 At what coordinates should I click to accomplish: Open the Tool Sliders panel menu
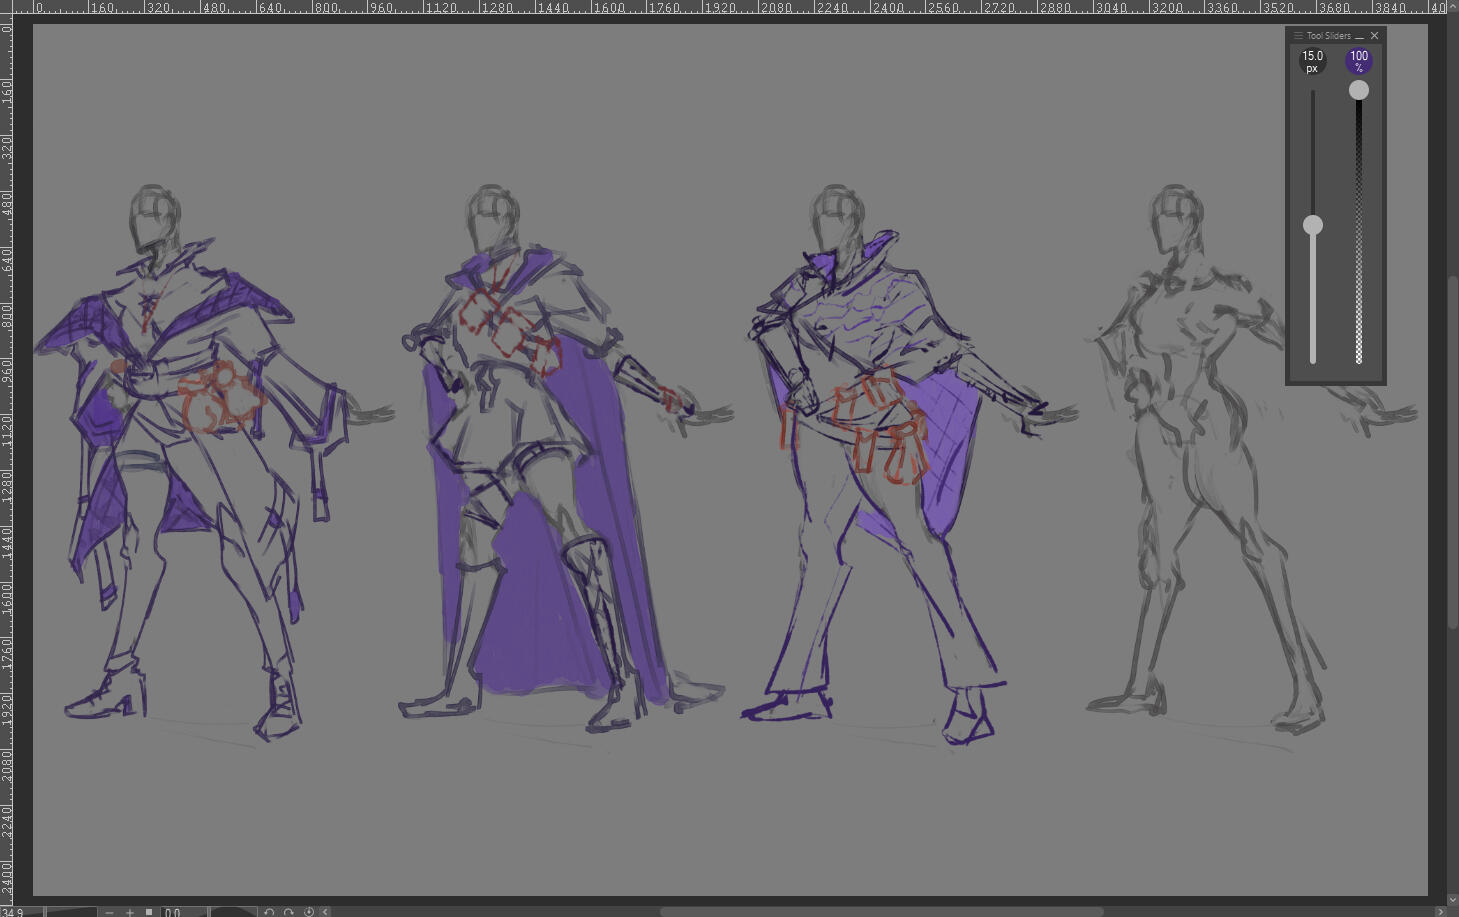point(1298,36)
